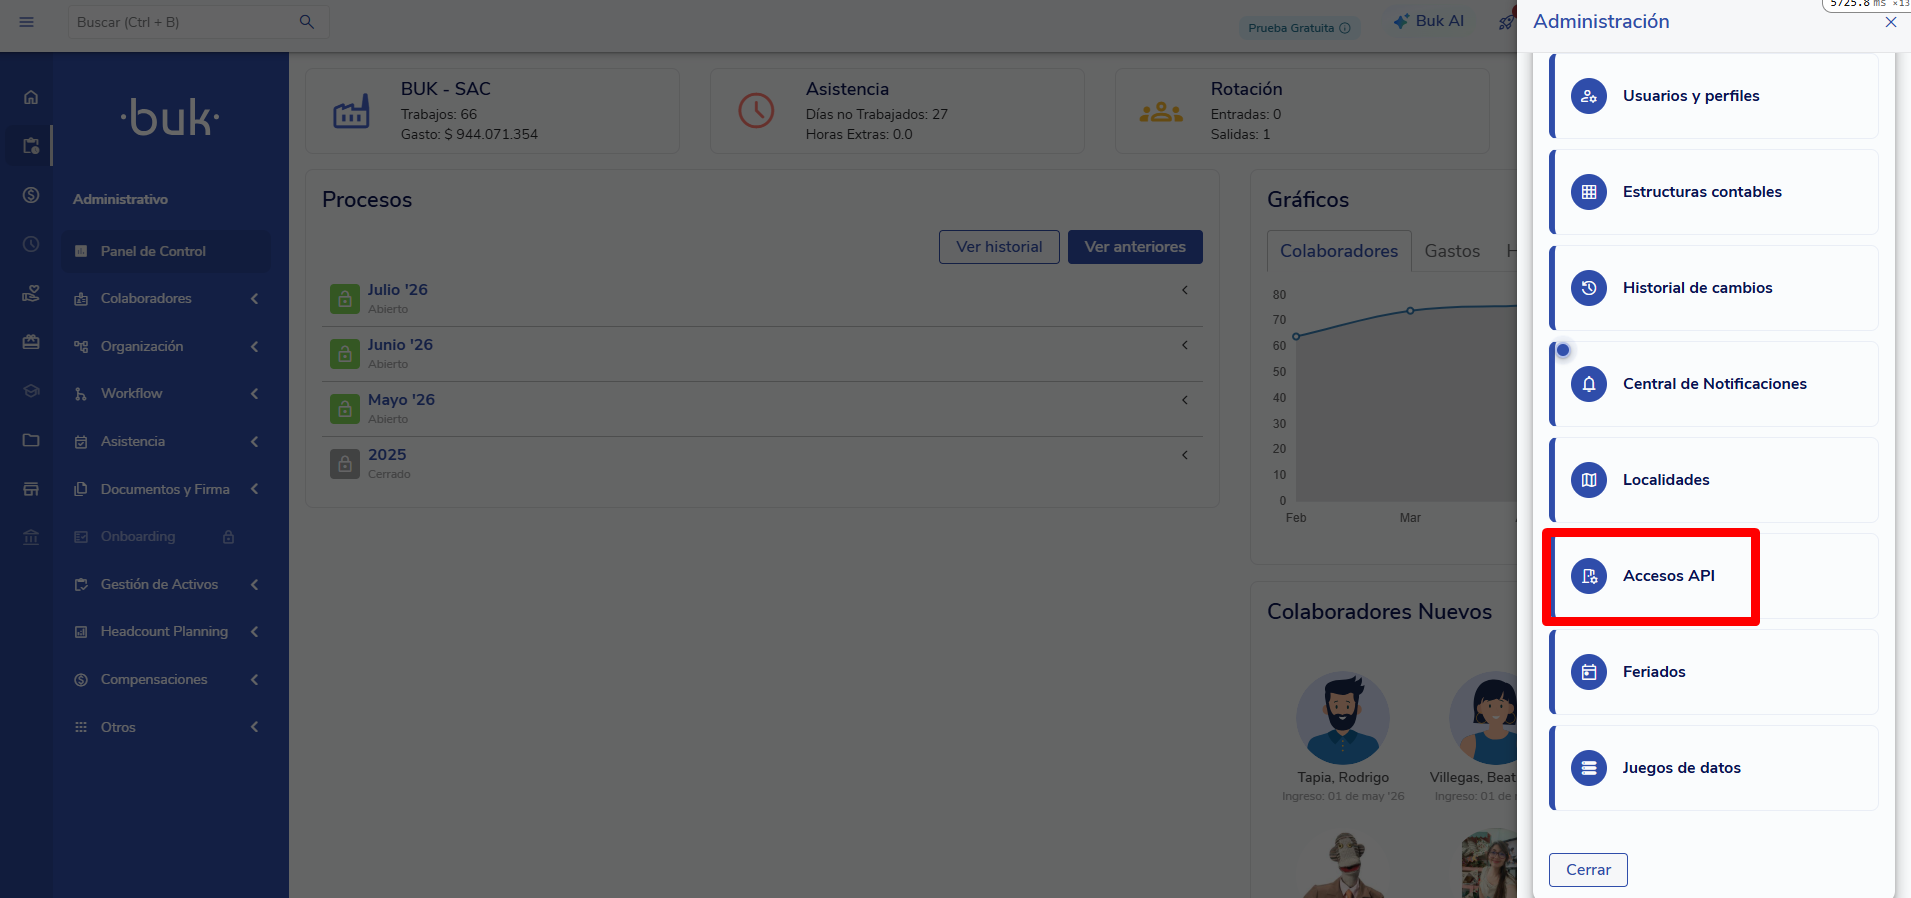The image size is (1911, 898).
Task: Click the Mar data point on the chart
Action: pos(1410,311)
